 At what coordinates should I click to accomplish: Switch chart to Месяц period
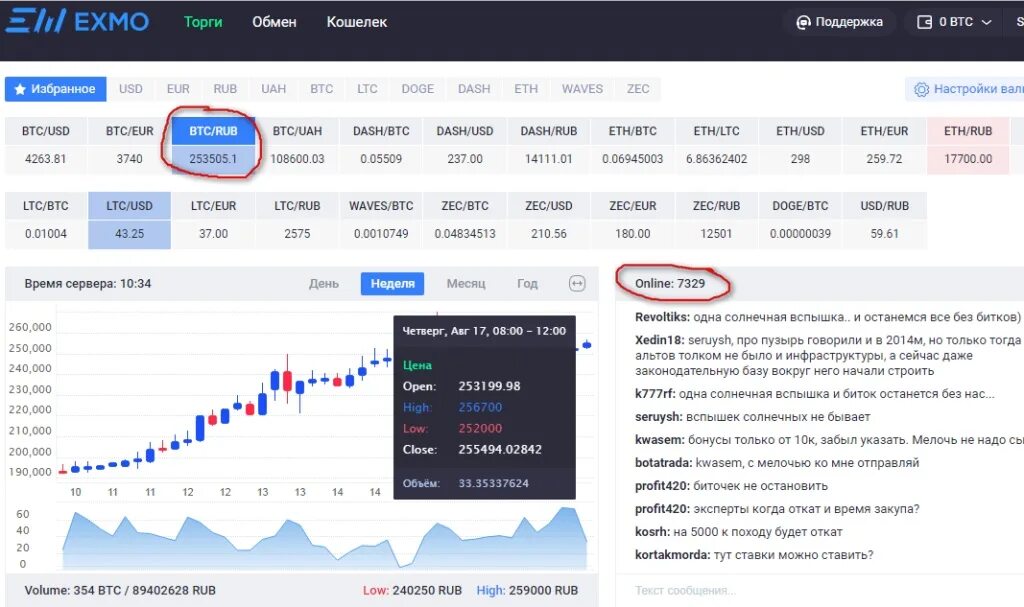[x=466, y=284]
